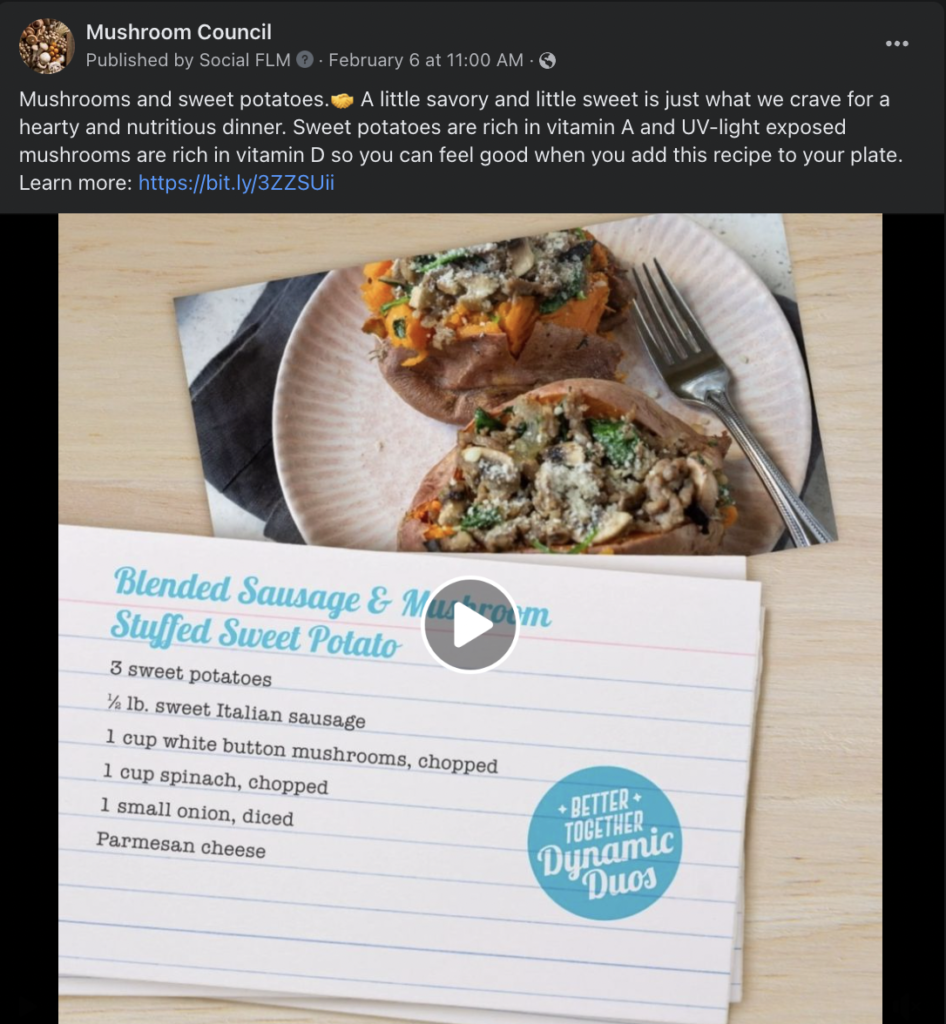Follow the bit.ly Learn more link
The width and height of the screenshot is (946, 1024).
point(236,183)
